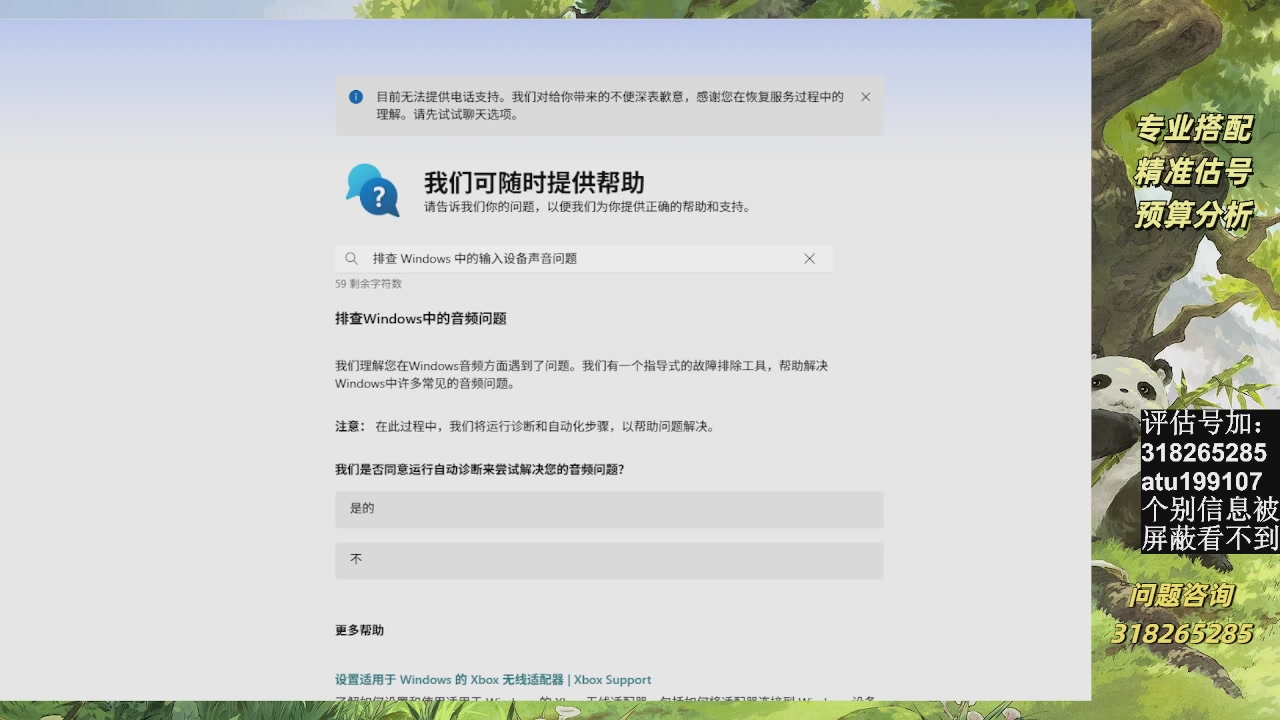1280x720 pixels.
Task: Click the search magnifier icon
Action: pos(351,258)
